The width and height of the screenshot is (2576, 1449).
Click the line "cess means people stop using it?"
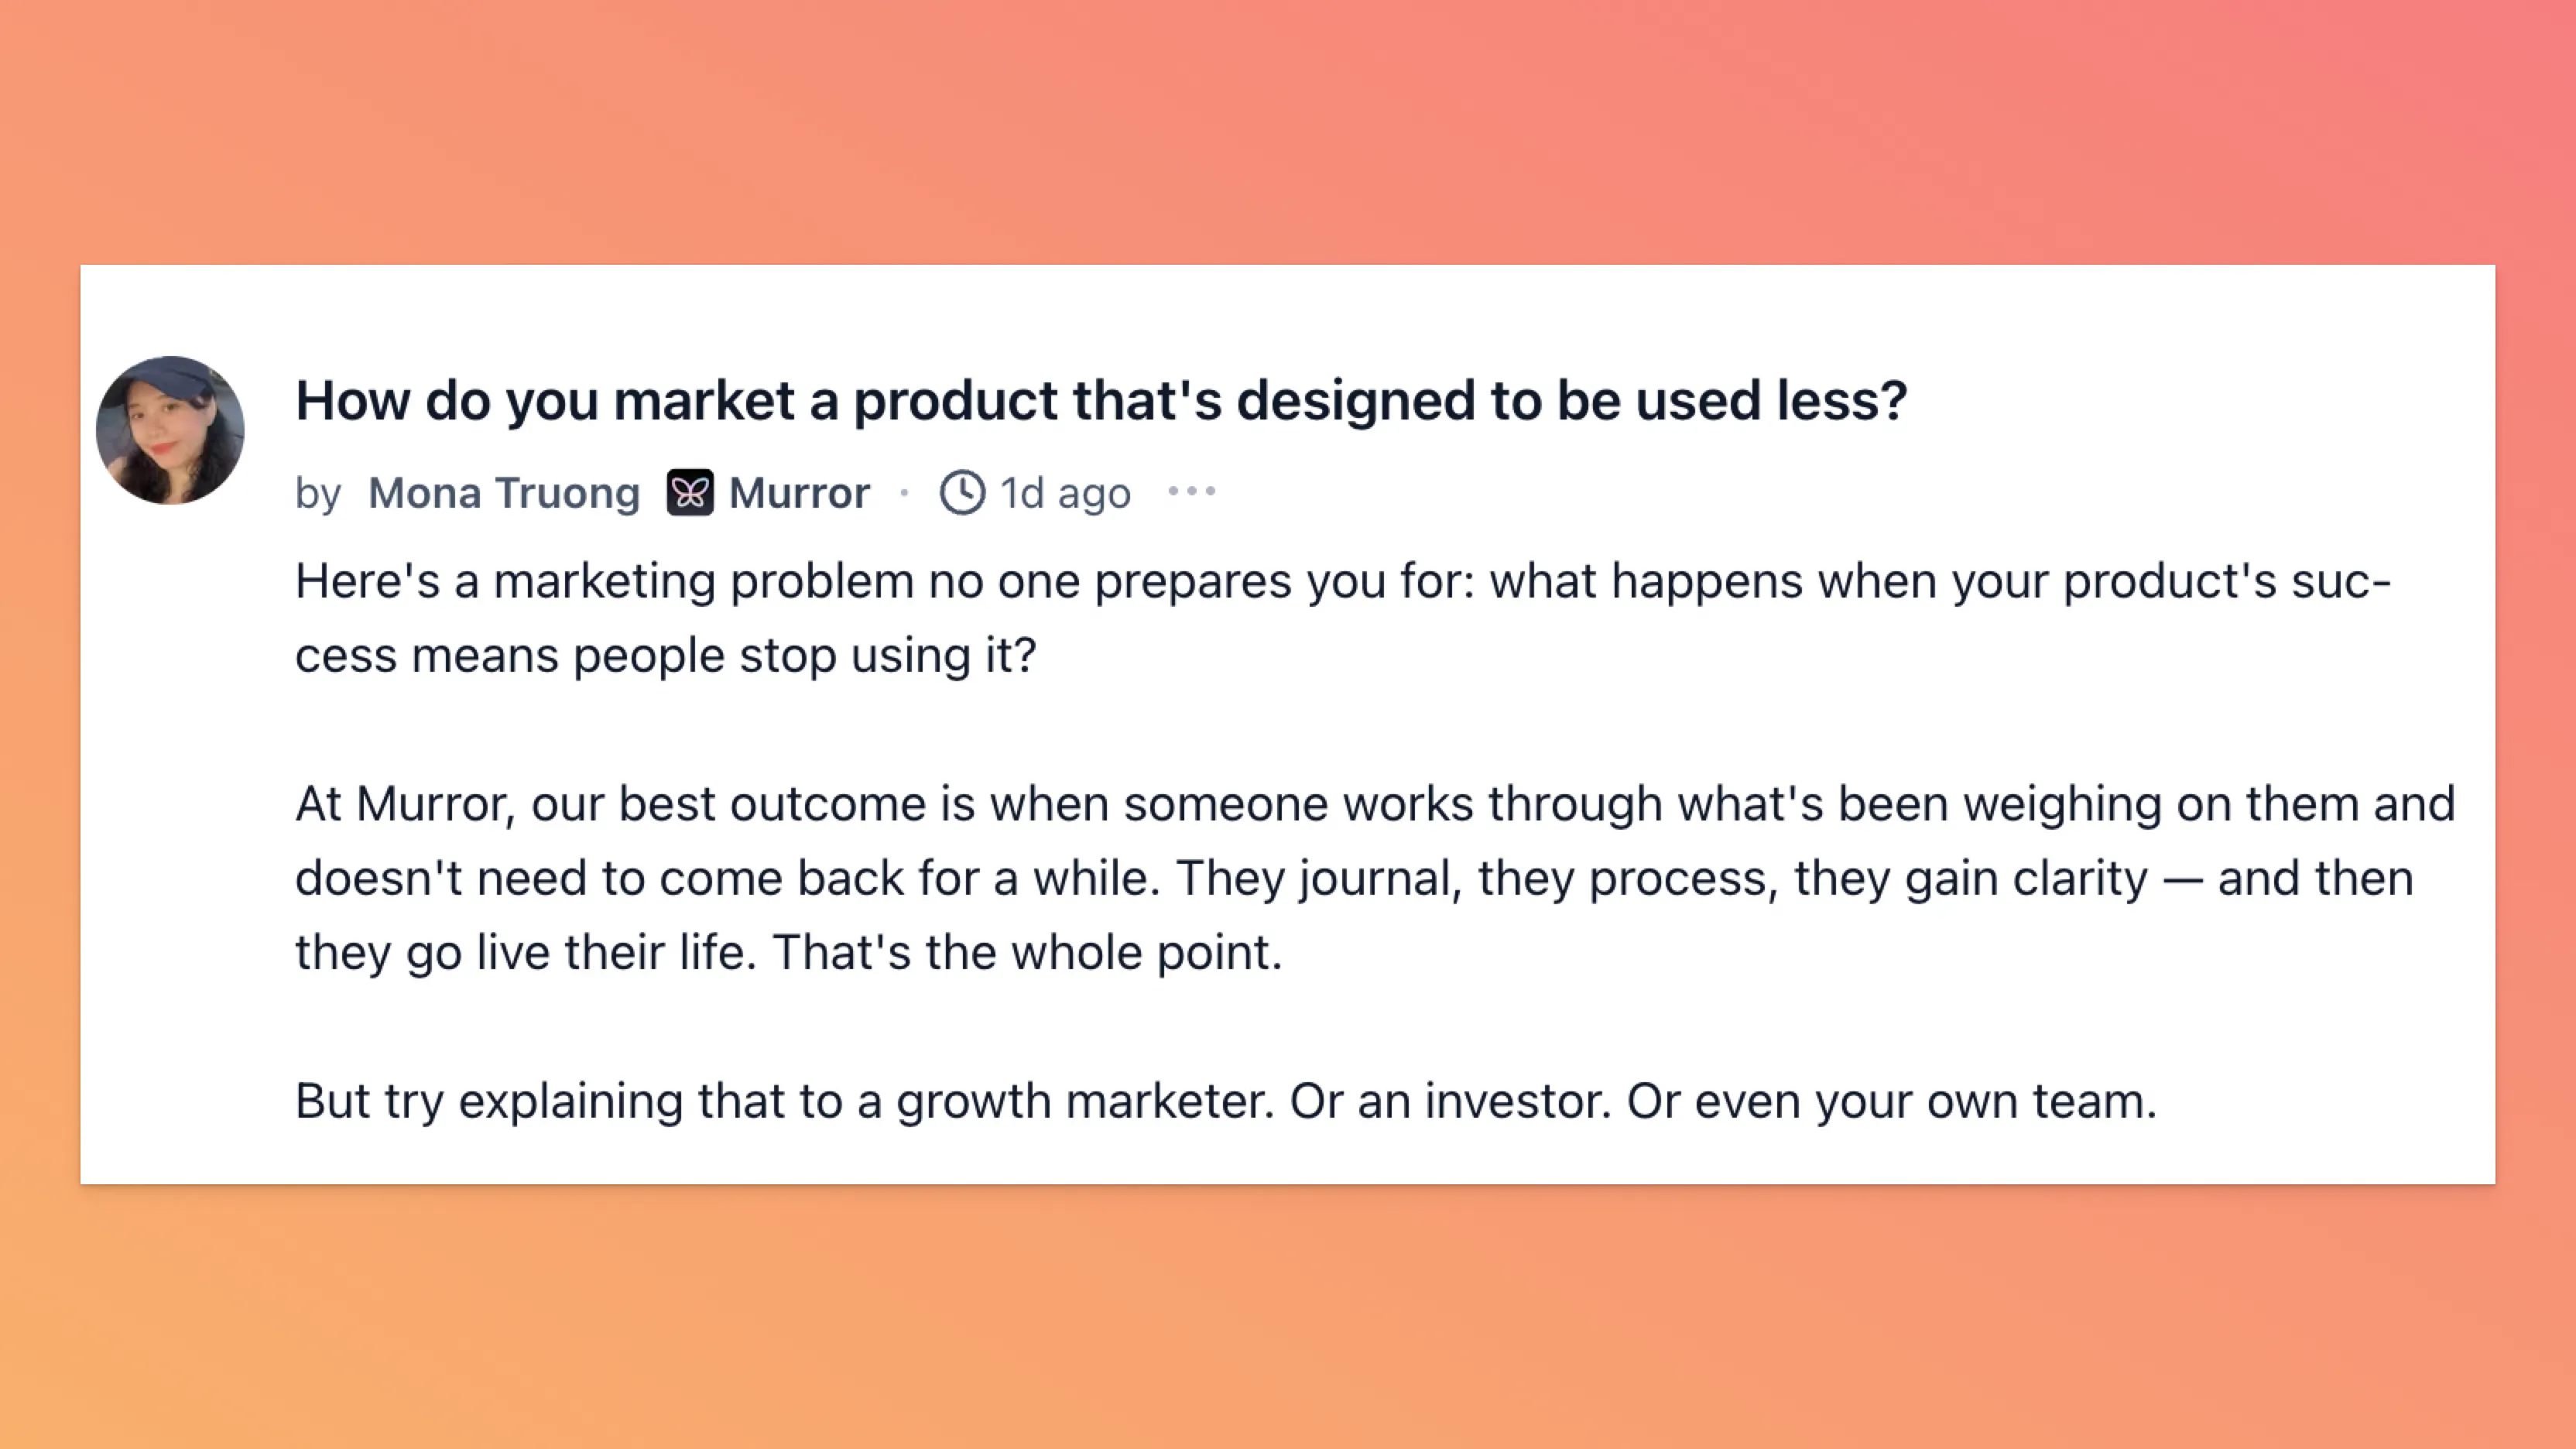(666, 656)
